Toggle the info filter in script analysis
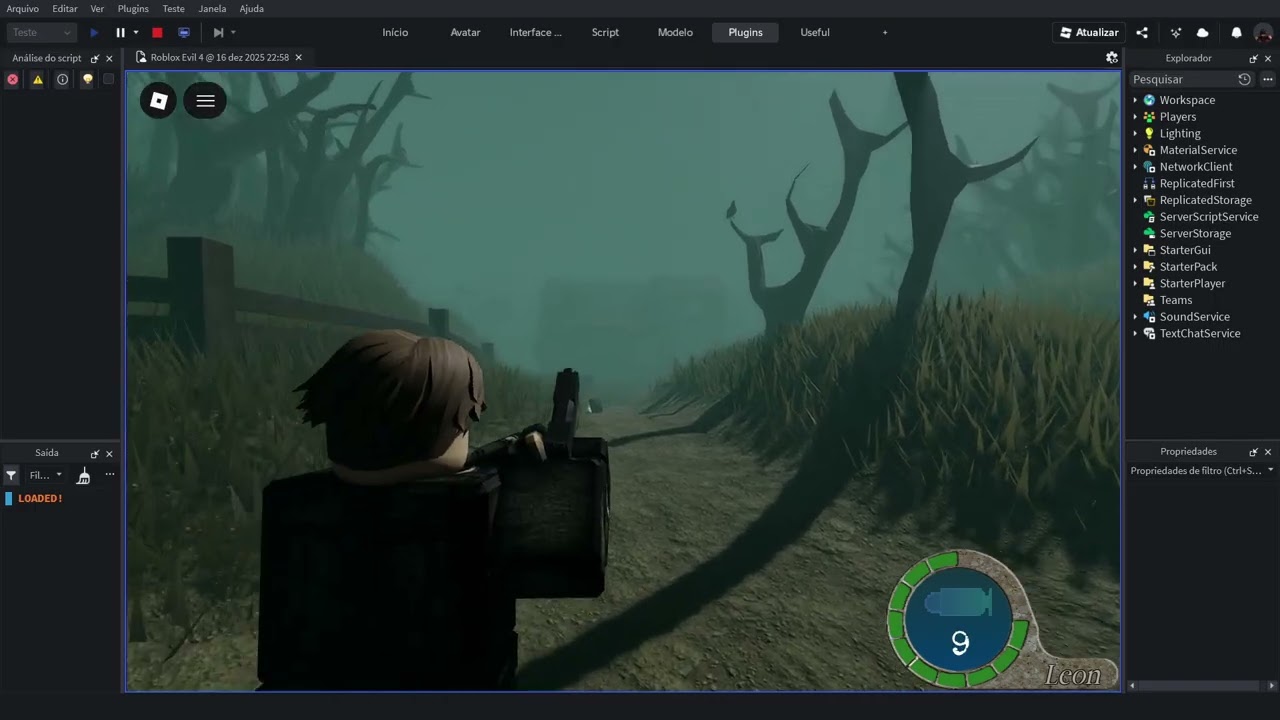The height and width of the screenshot is (720, 1280). coord(62,79)
